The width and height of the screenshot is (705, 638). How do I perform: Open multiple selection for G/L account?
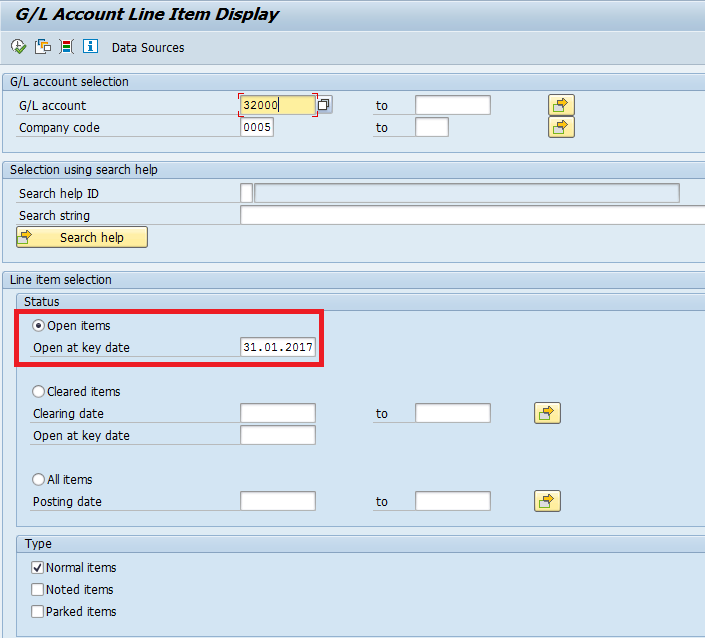(x=561, y=105)
